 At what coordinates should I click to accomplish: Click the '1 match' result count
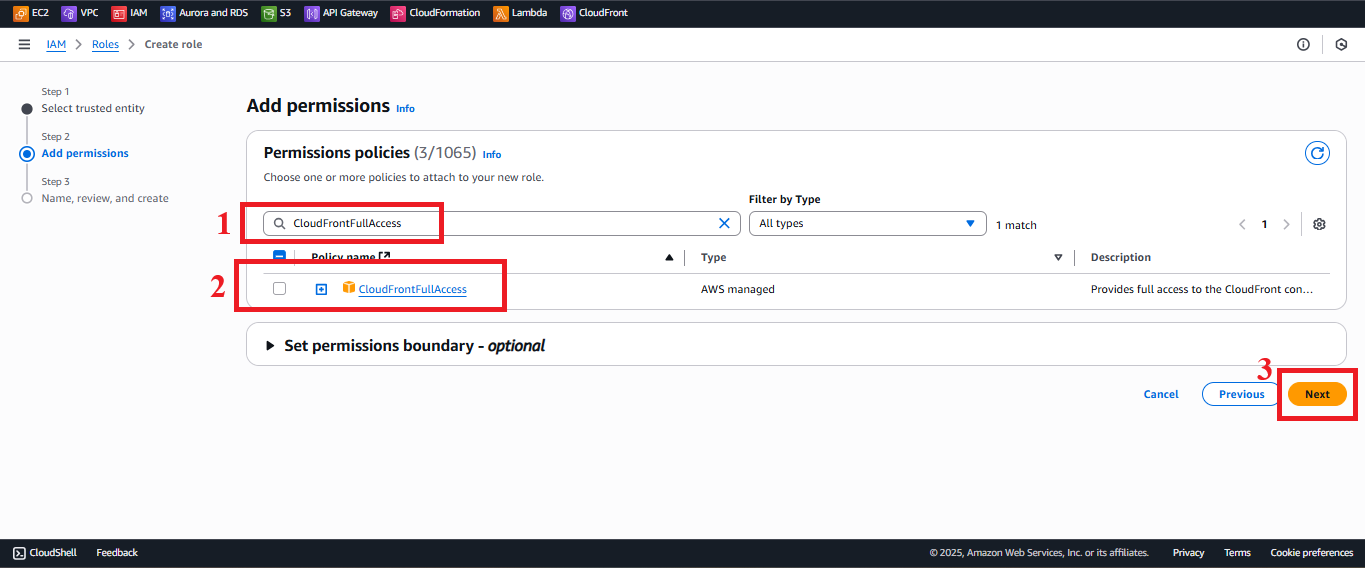(1016, 225)
